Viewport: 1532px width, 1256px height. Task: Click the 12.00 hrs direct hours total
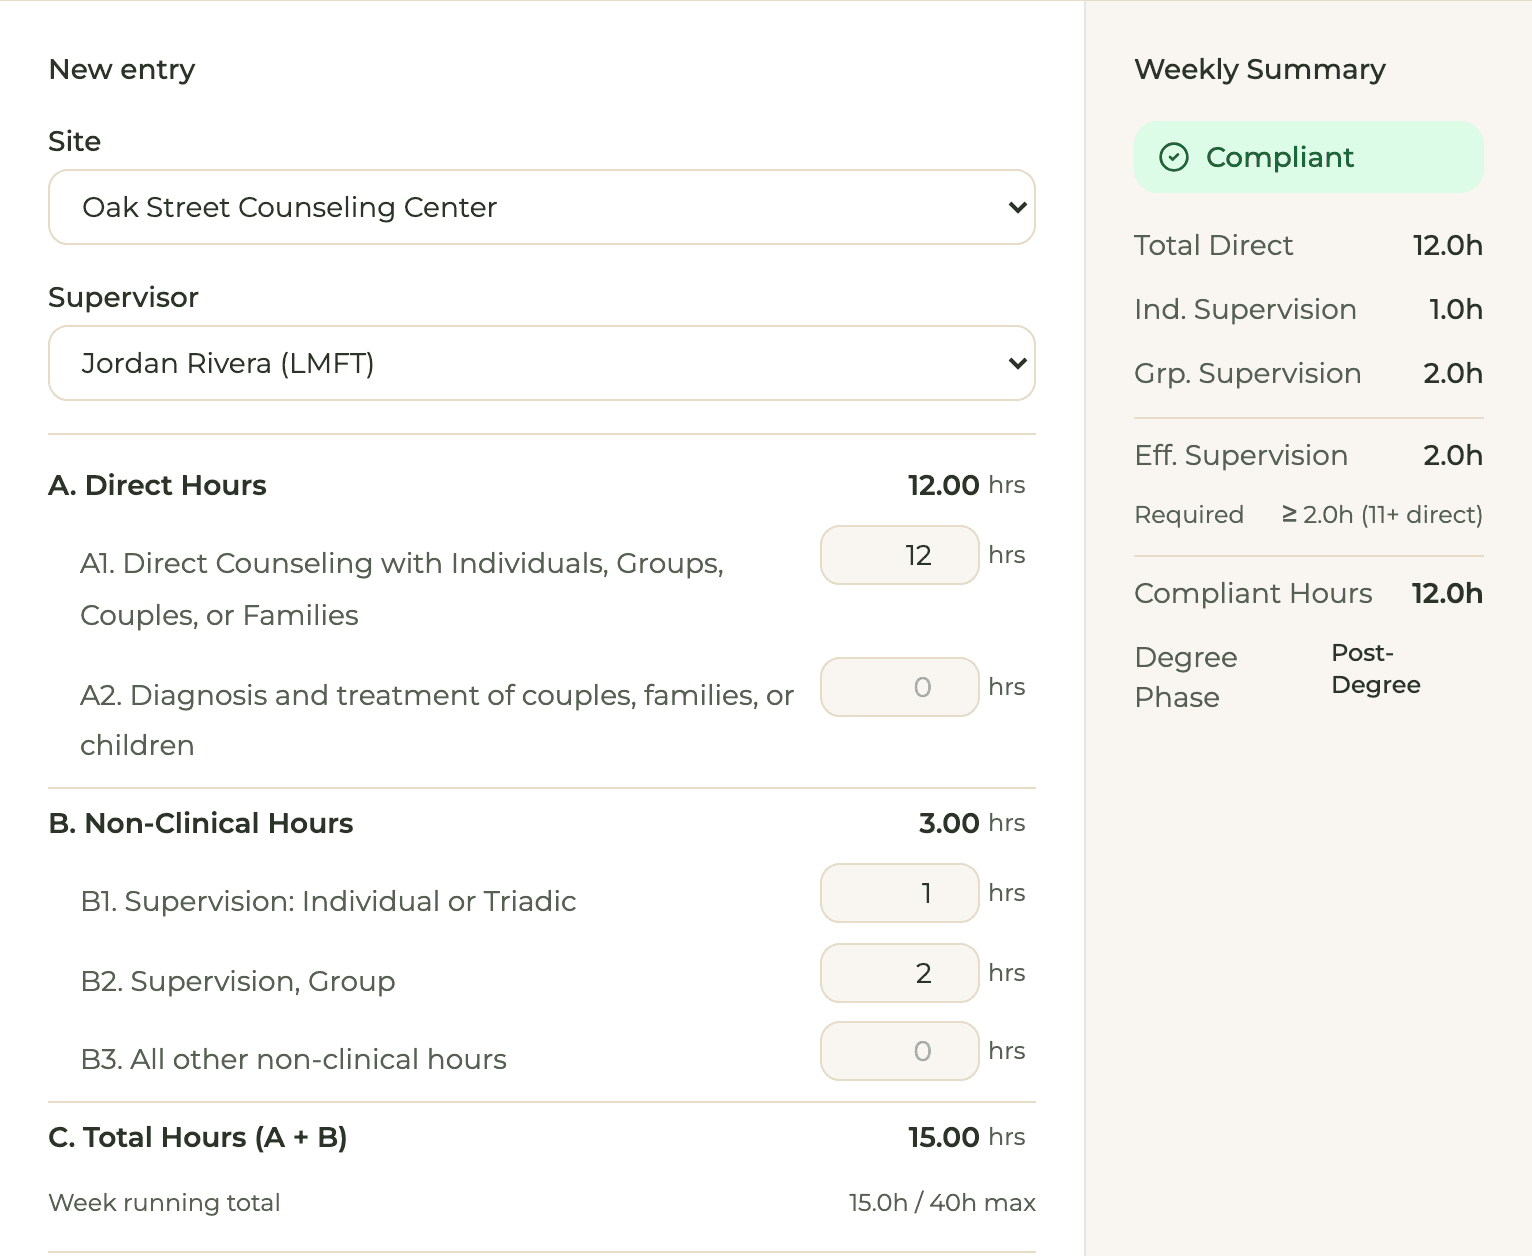point(966,485)
